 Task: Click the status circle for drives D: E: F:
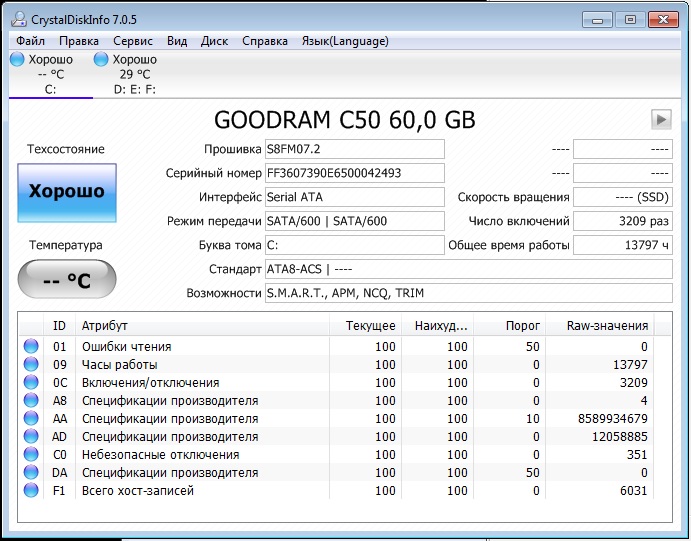coord(100,59)
